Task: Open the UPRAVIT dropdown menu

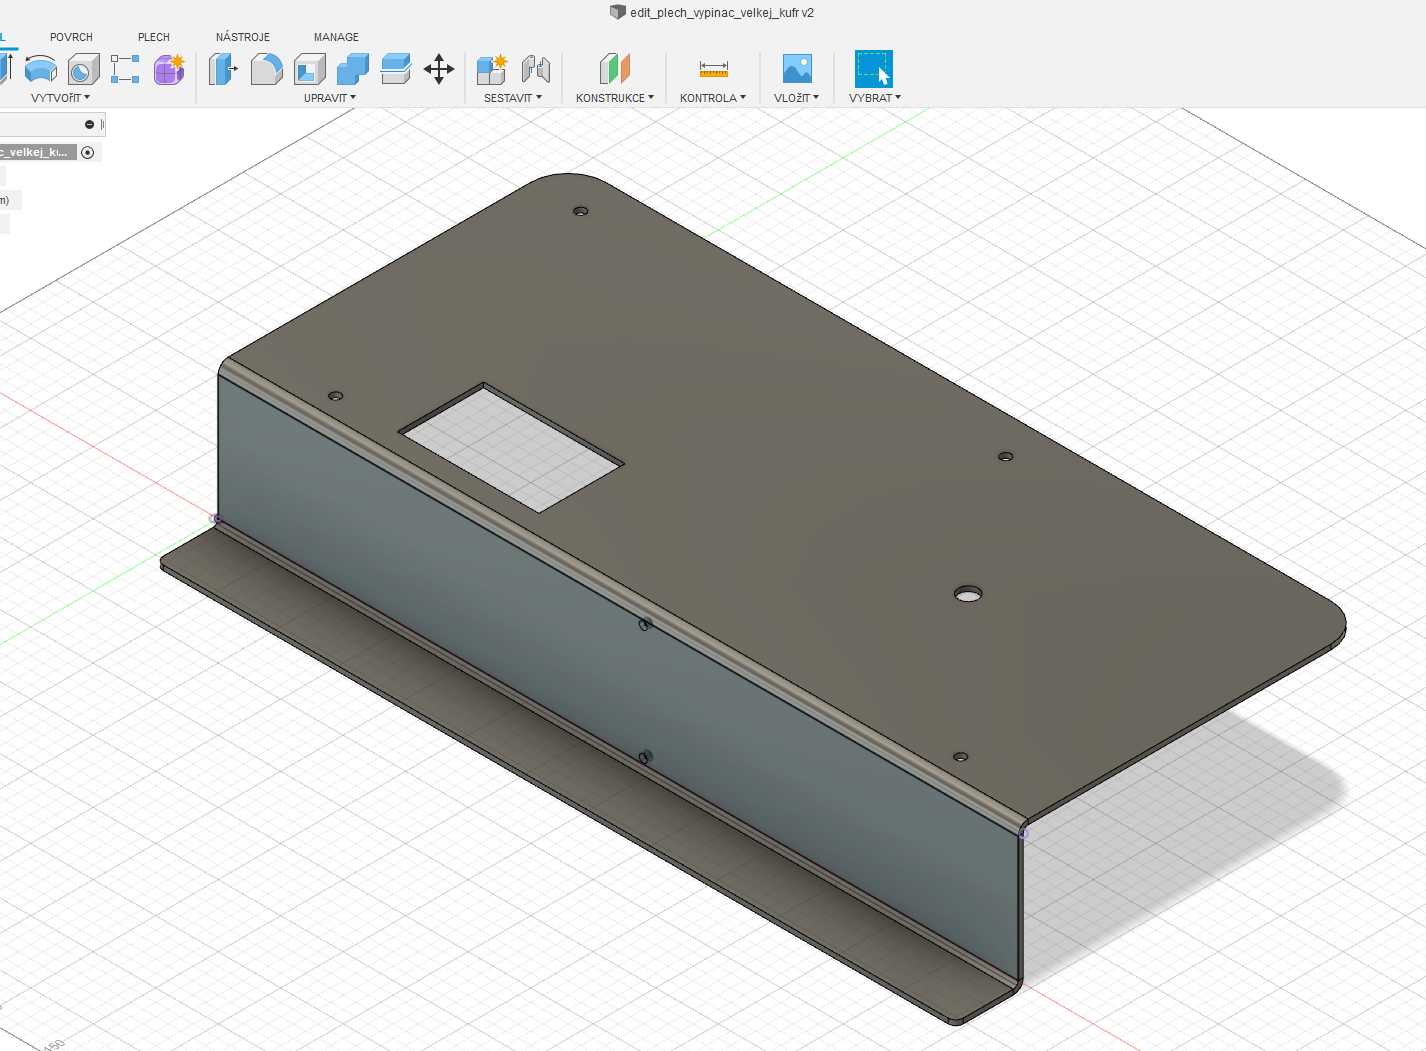Action: [329, 98]
